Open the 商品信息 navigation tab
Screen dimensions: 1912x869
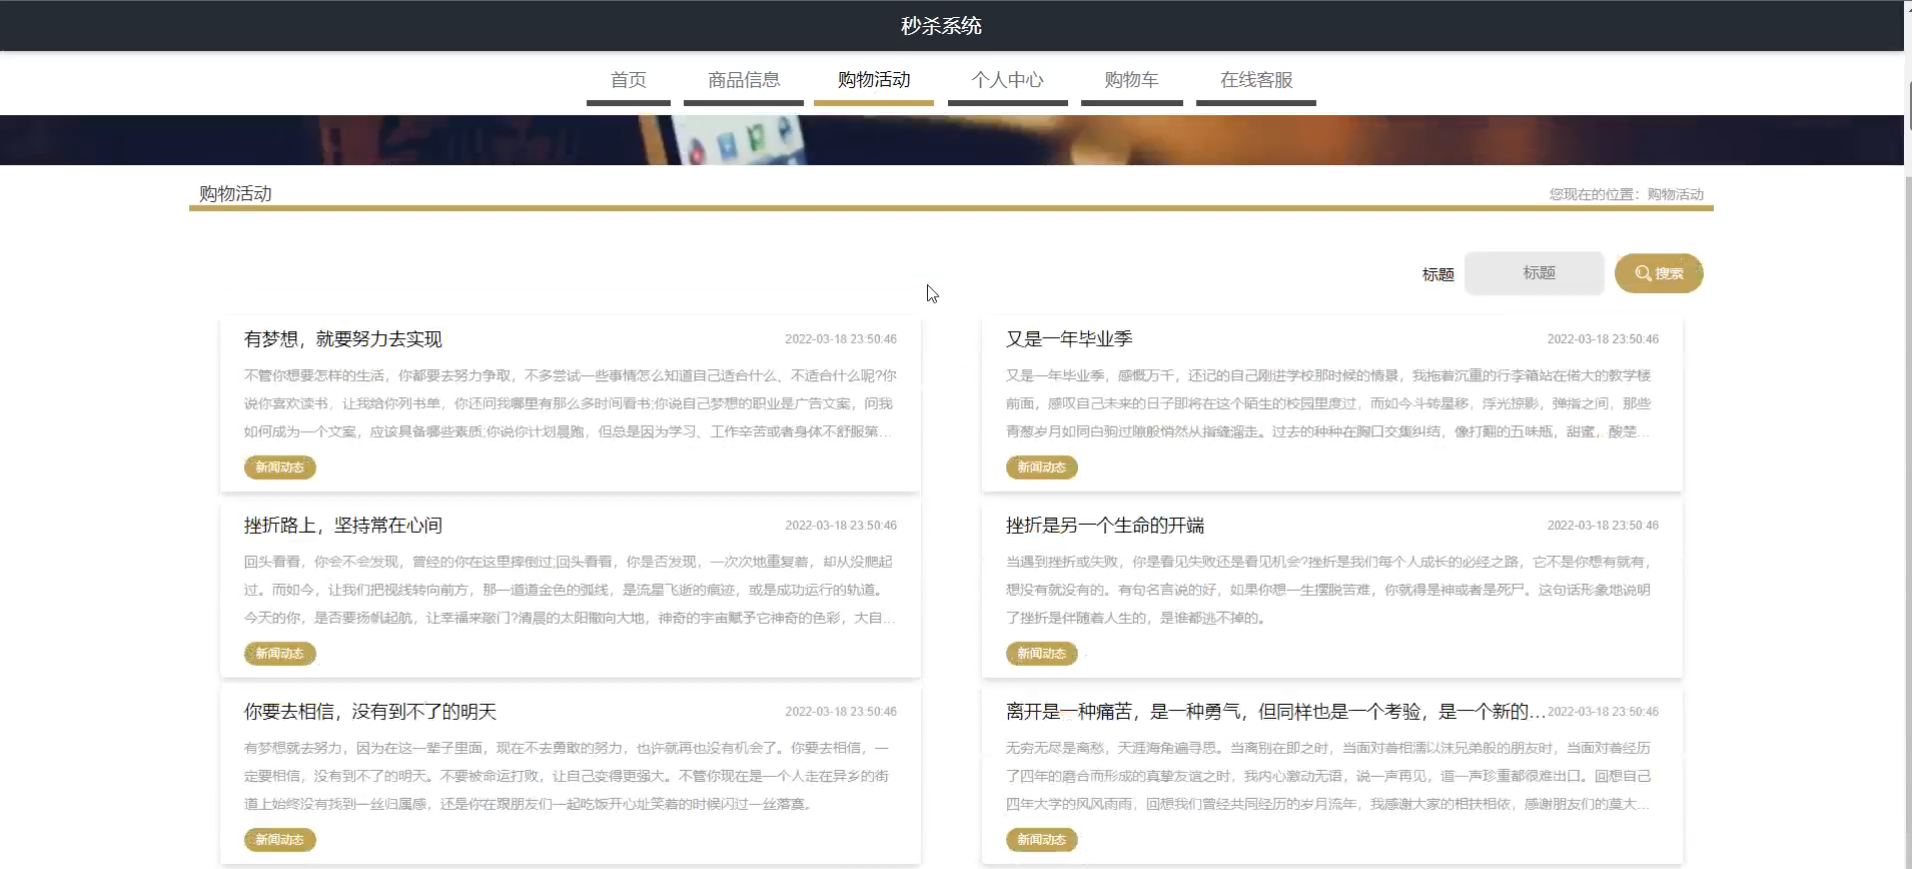(x=743, y=80)
